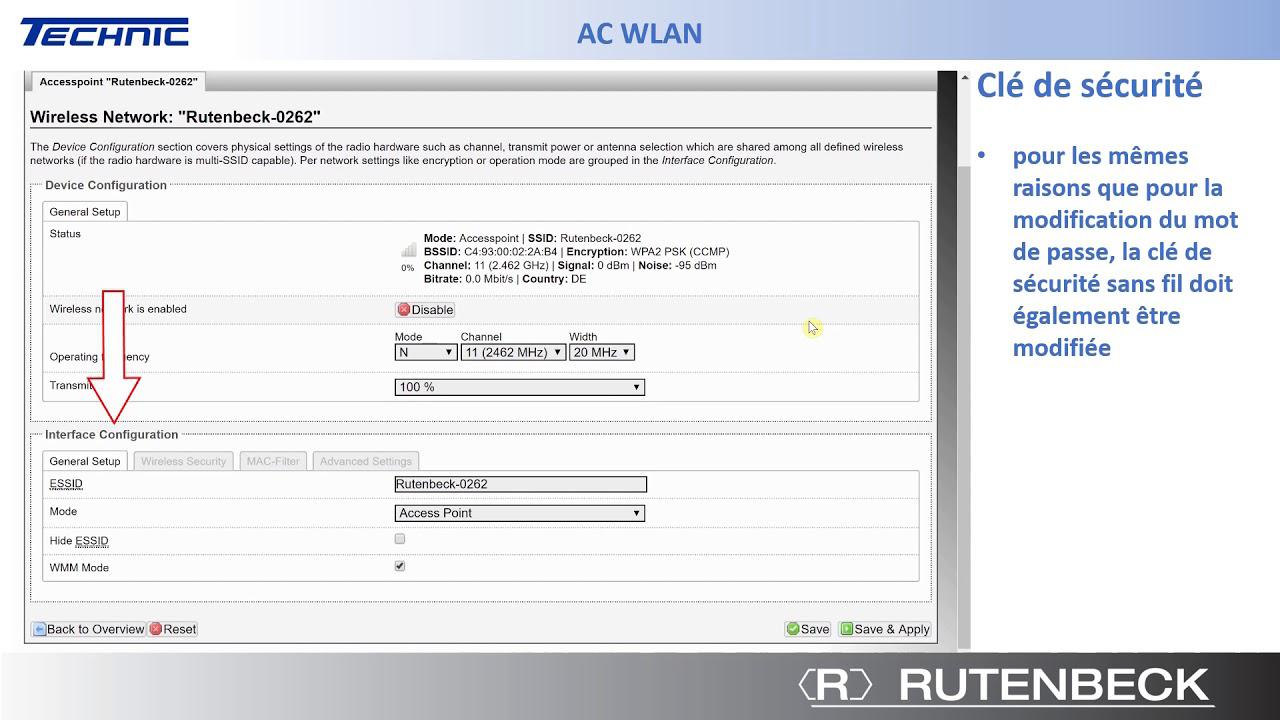Select the Interface Configuration General Setup tab
Screen dimensions: 1280x720
(85, 461)
